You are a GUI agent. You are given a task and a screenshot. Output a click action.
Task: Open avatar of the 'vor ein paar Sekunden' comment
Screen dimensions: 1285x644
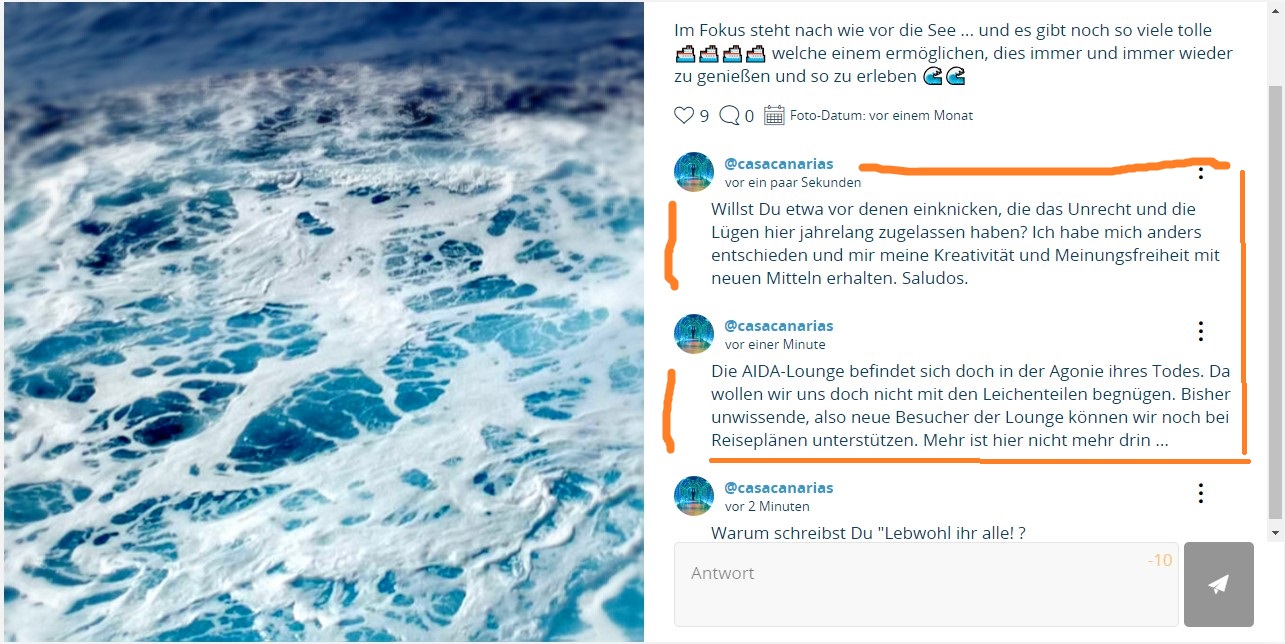coord(694,172)
